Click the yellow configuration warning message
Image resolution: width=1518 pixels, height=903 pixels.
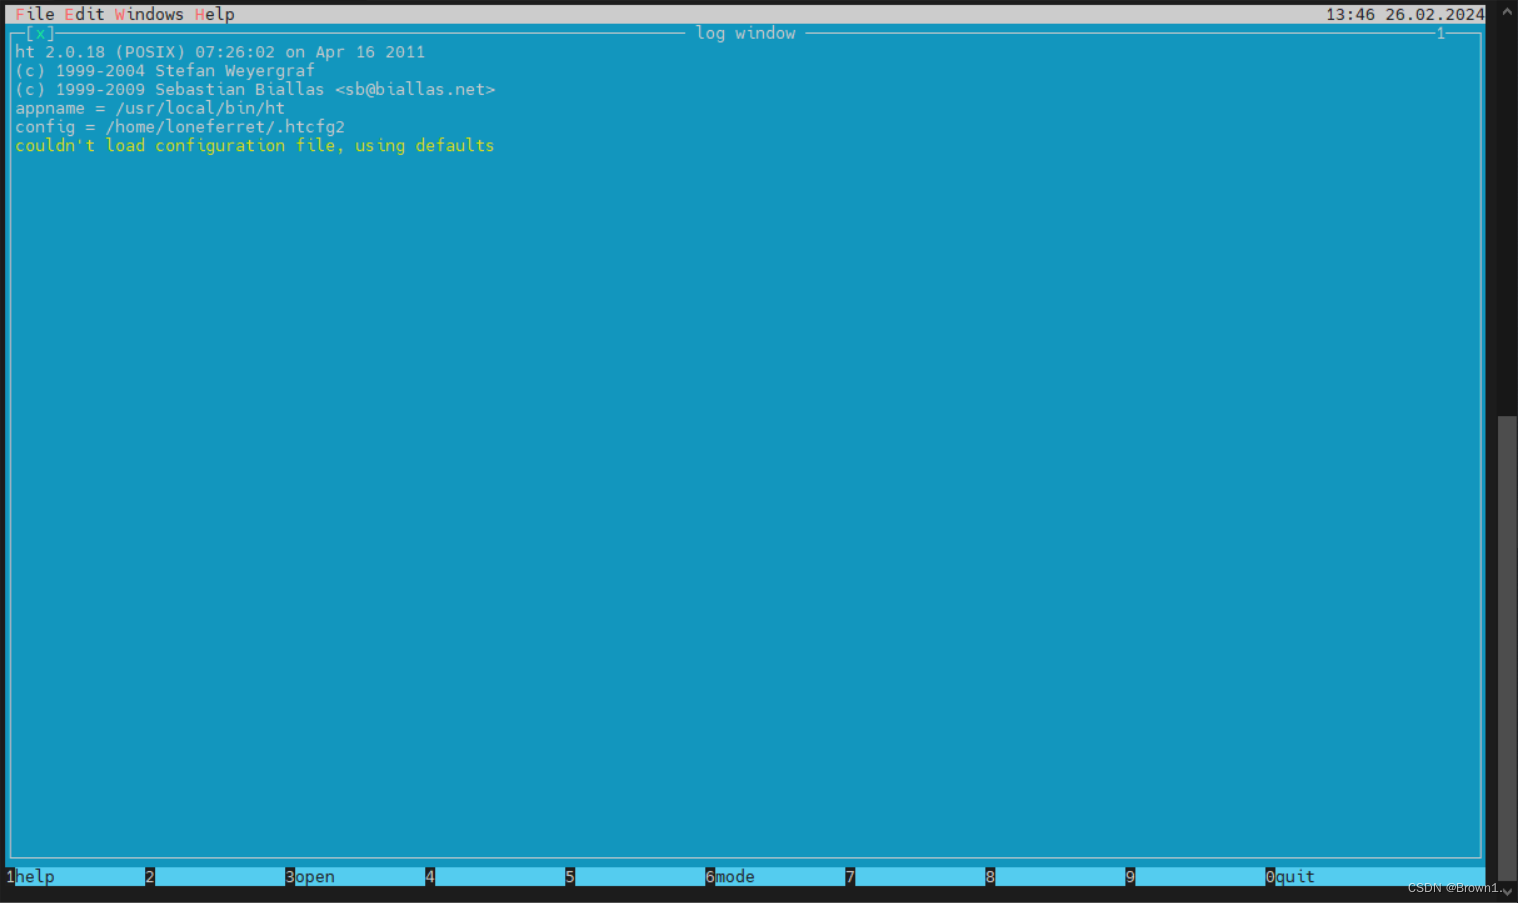point(254,145)
